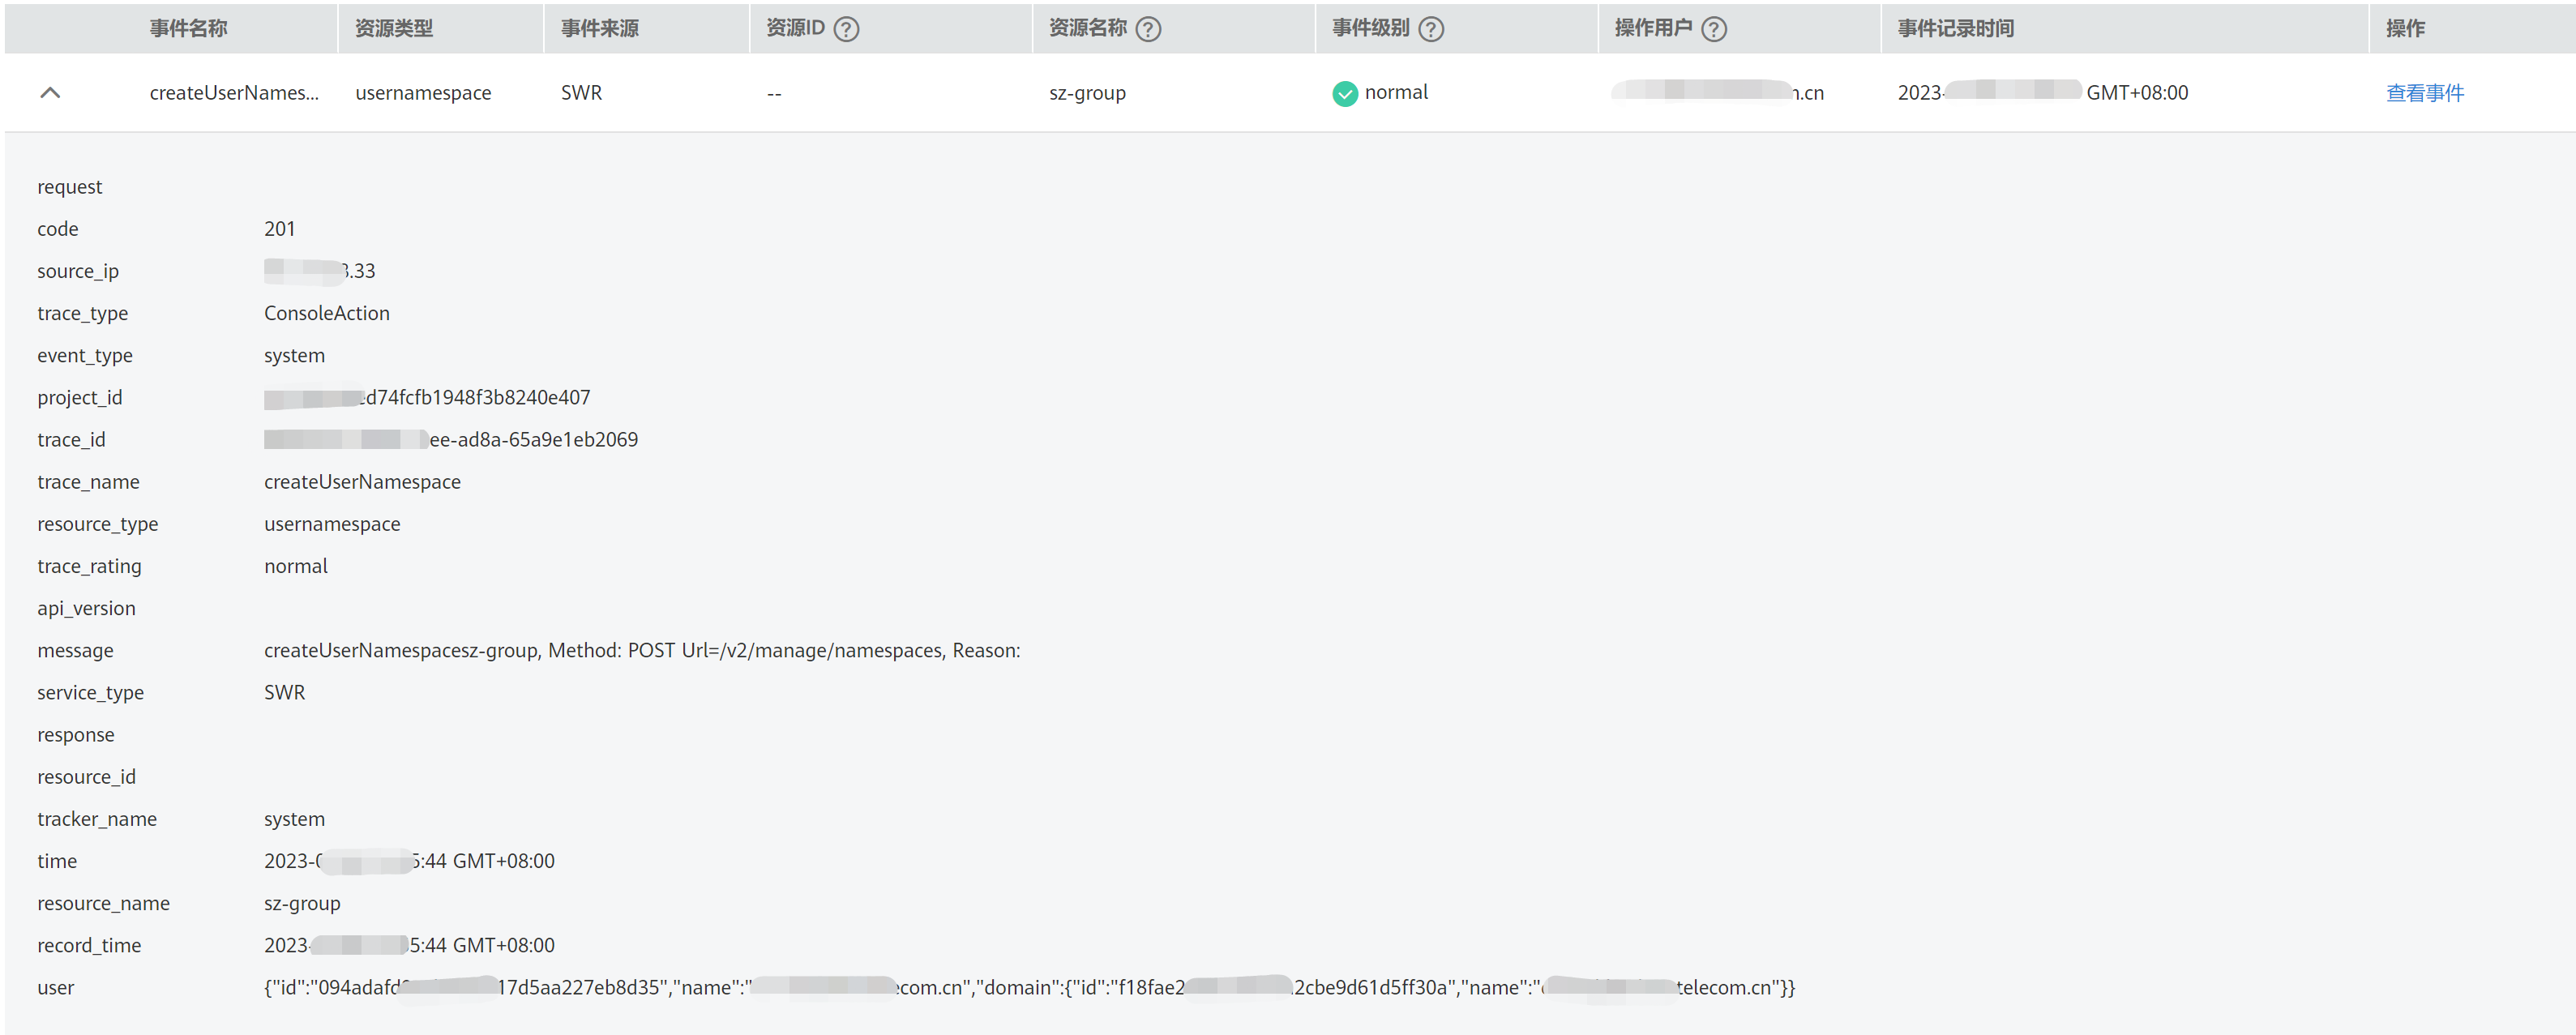Click the 资源类型 column header
This screenshot has height=1035, width=2576.
click(x=394, y=29)
